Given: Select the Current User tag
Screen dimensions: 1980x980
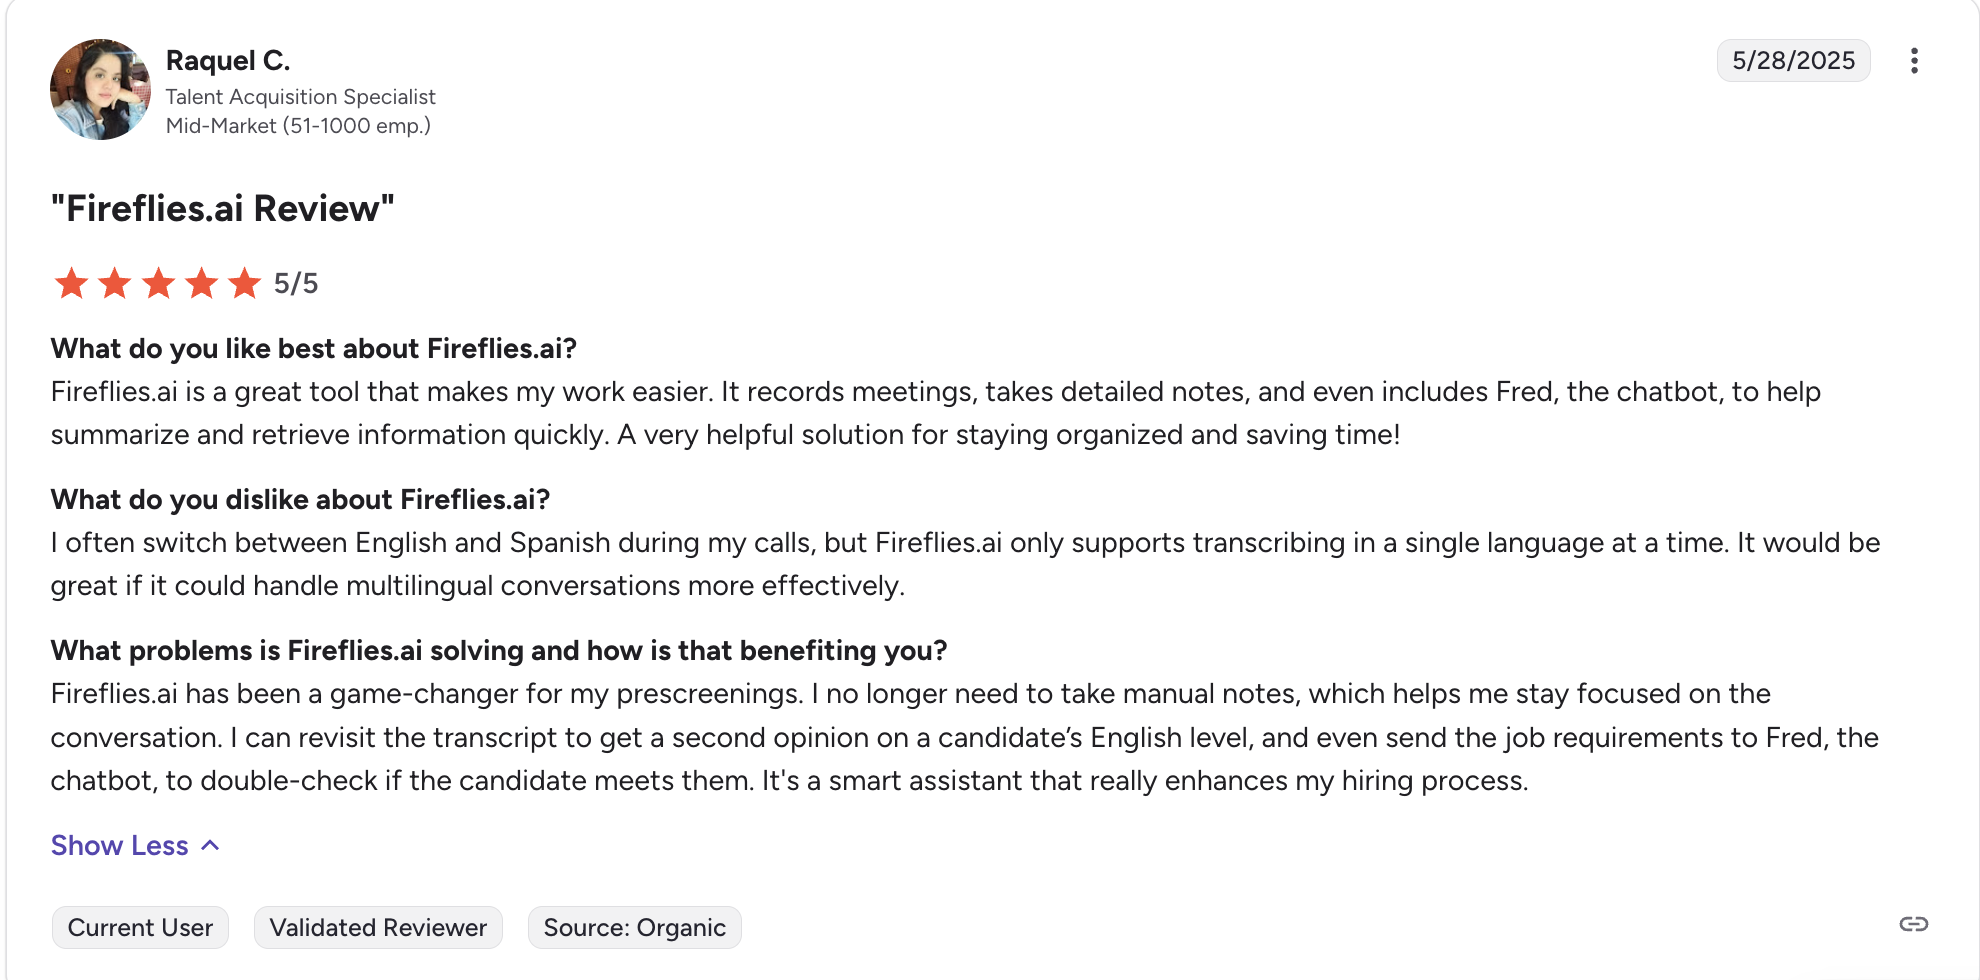Looking at the screenshot, I should [140, 928].
